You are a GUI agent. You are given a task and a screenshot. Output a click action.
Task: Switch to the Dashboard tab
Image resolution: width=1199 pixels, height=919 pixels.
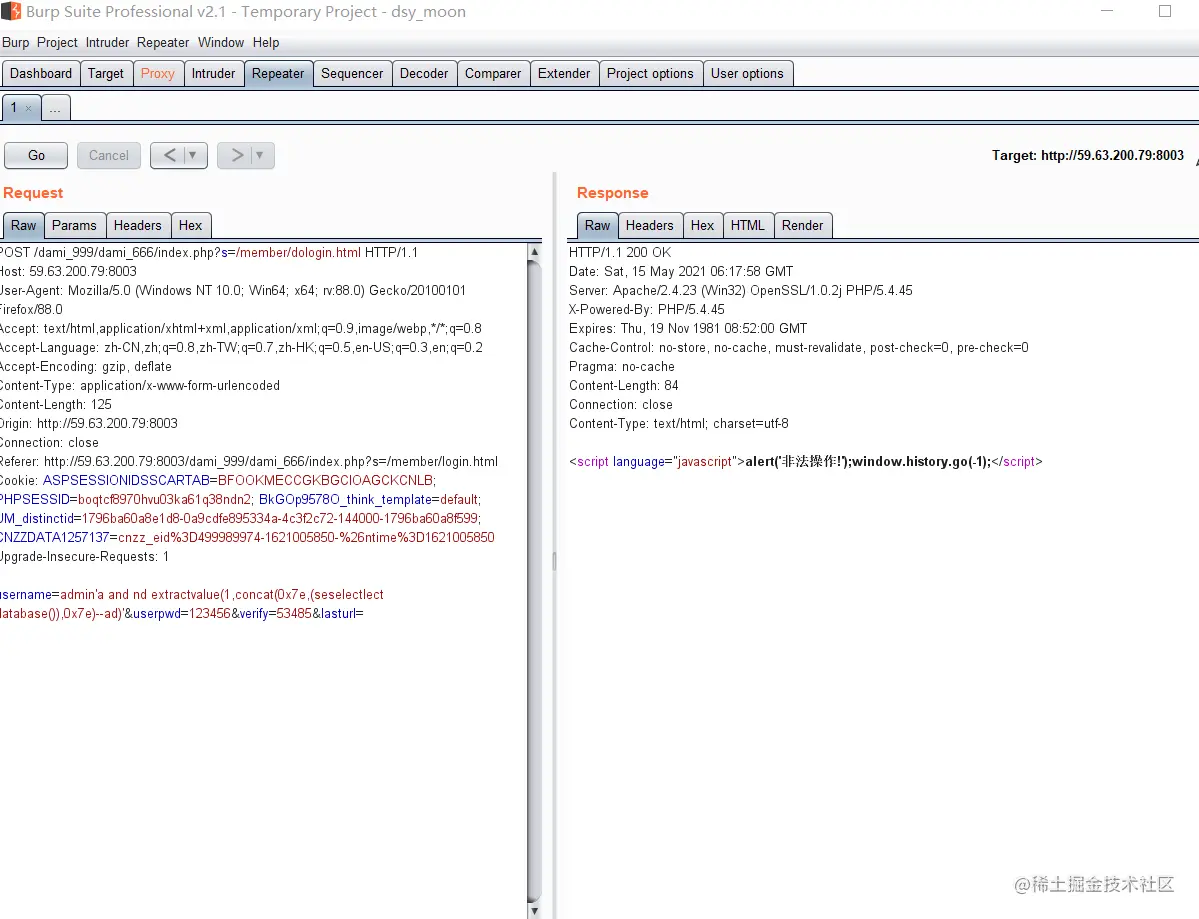pos(41,73)
